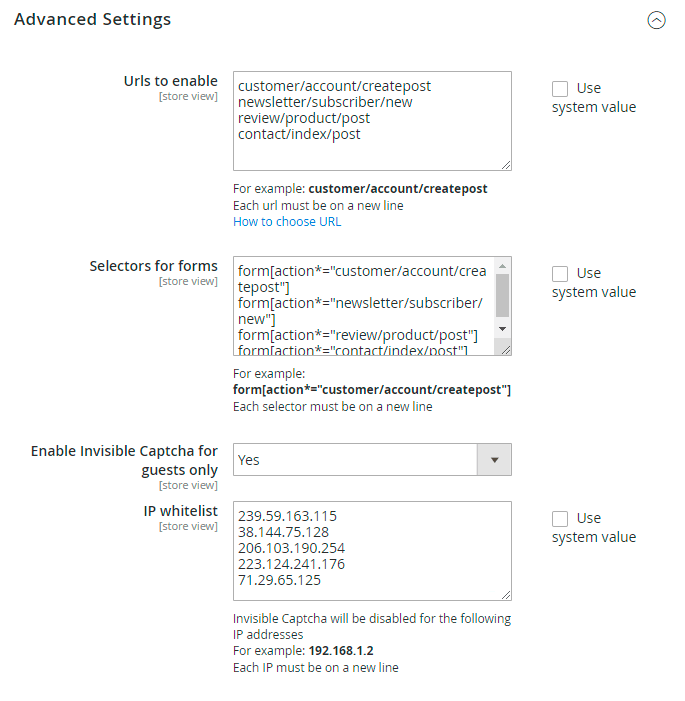Click the IP whitelist field label
Screen dimensions: 685x701
click(x=180, y=511)
